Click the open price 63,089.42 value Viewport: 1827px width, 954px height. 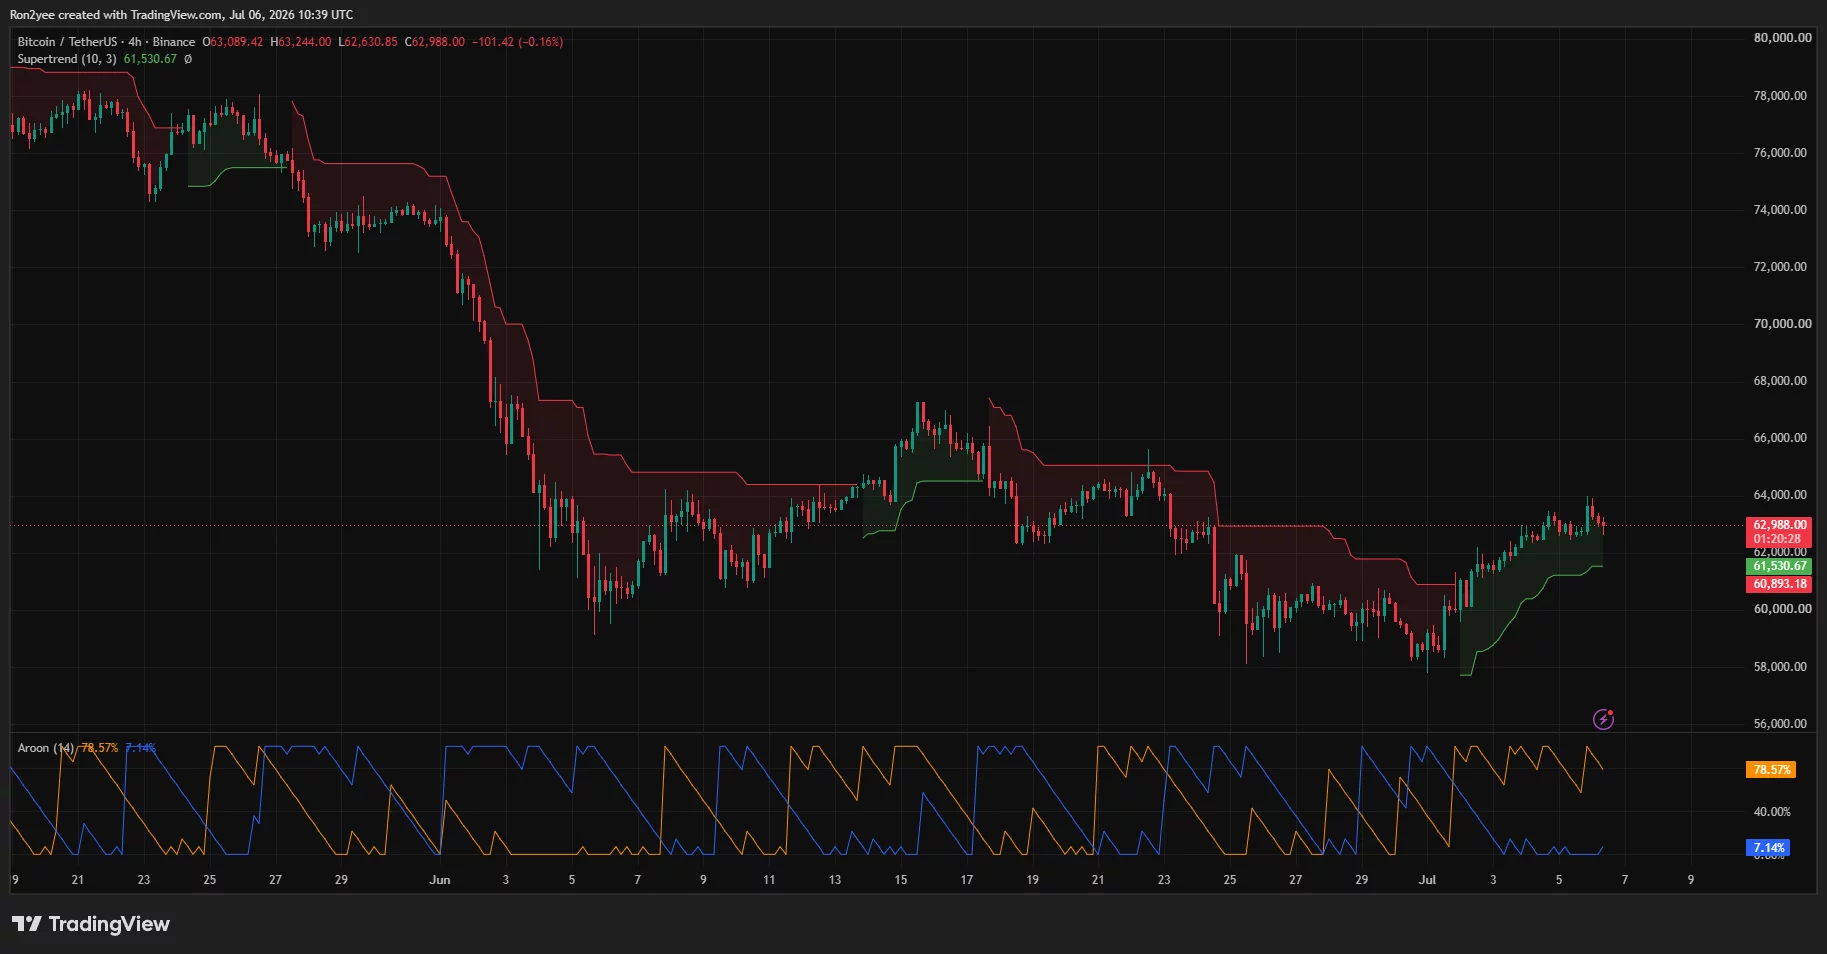(237, 42)
